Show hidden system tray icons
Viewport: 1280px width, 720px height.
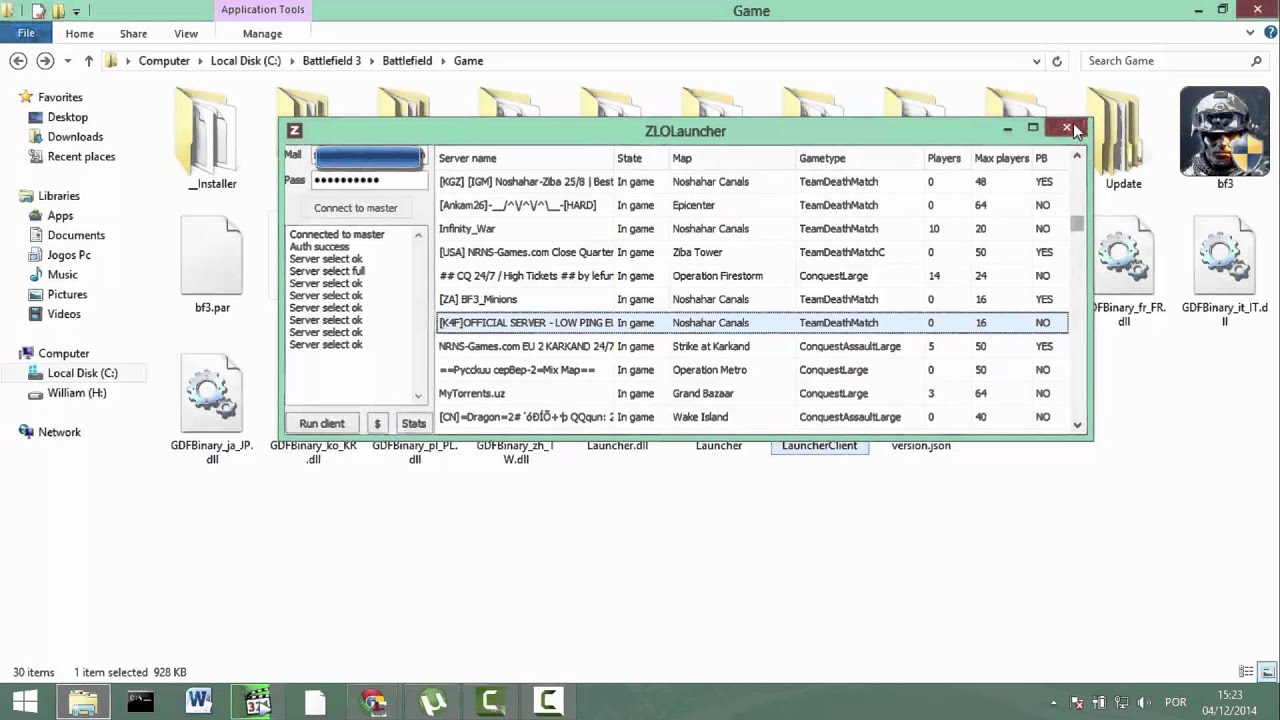pyautogui.click(x=1053, y=703)
